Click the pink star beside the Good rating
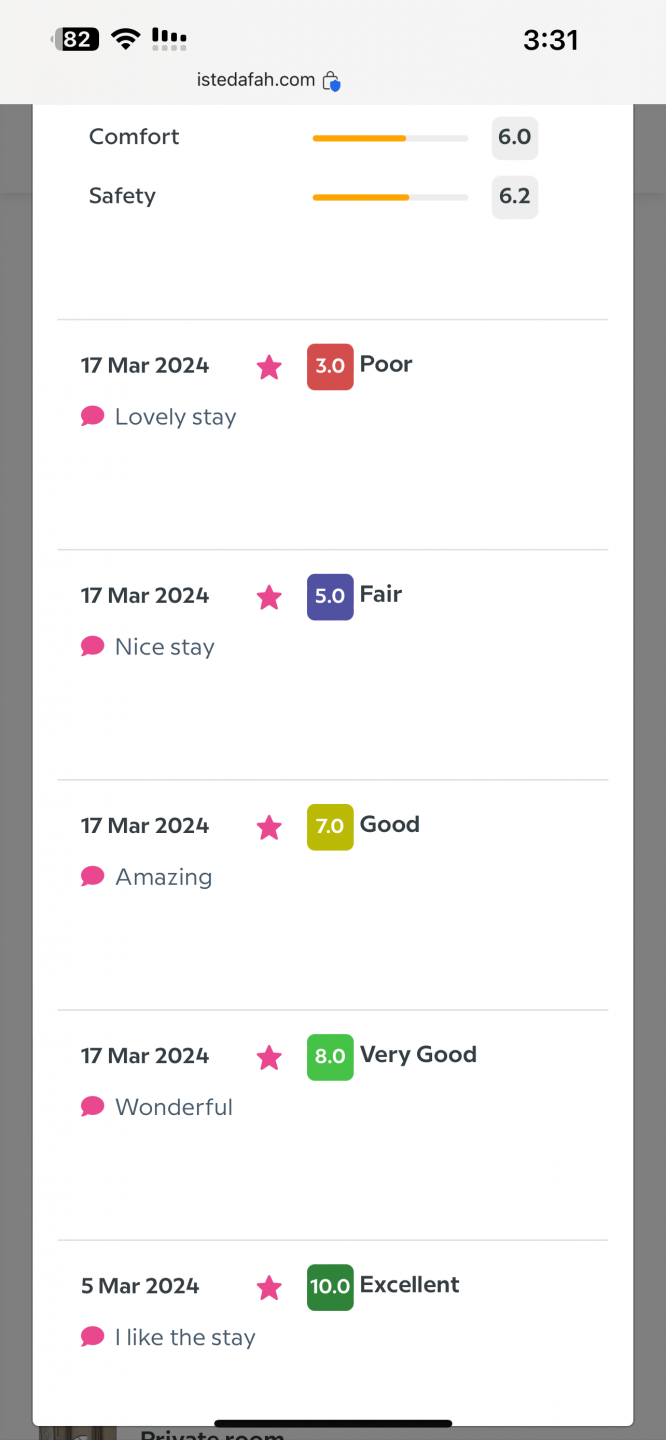666x1440 pixels. tap(269, 827)
